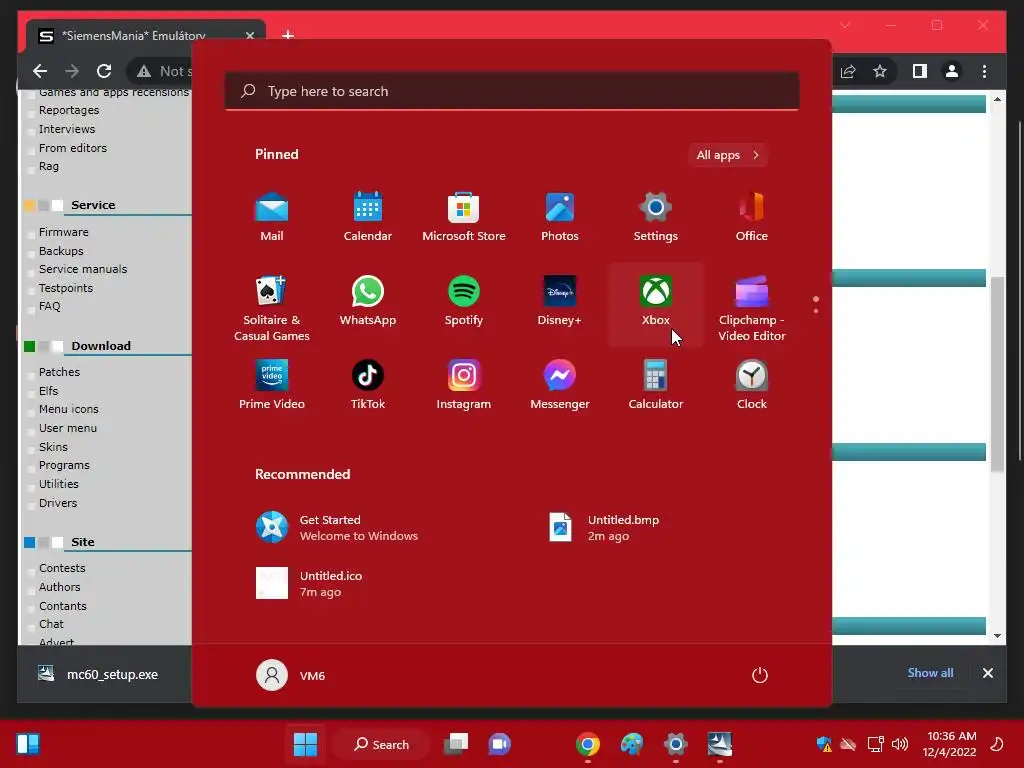This screenshot has width=1024, height=768.
Task: Click the taskbar Search box
Action: (x=381, y=744)
